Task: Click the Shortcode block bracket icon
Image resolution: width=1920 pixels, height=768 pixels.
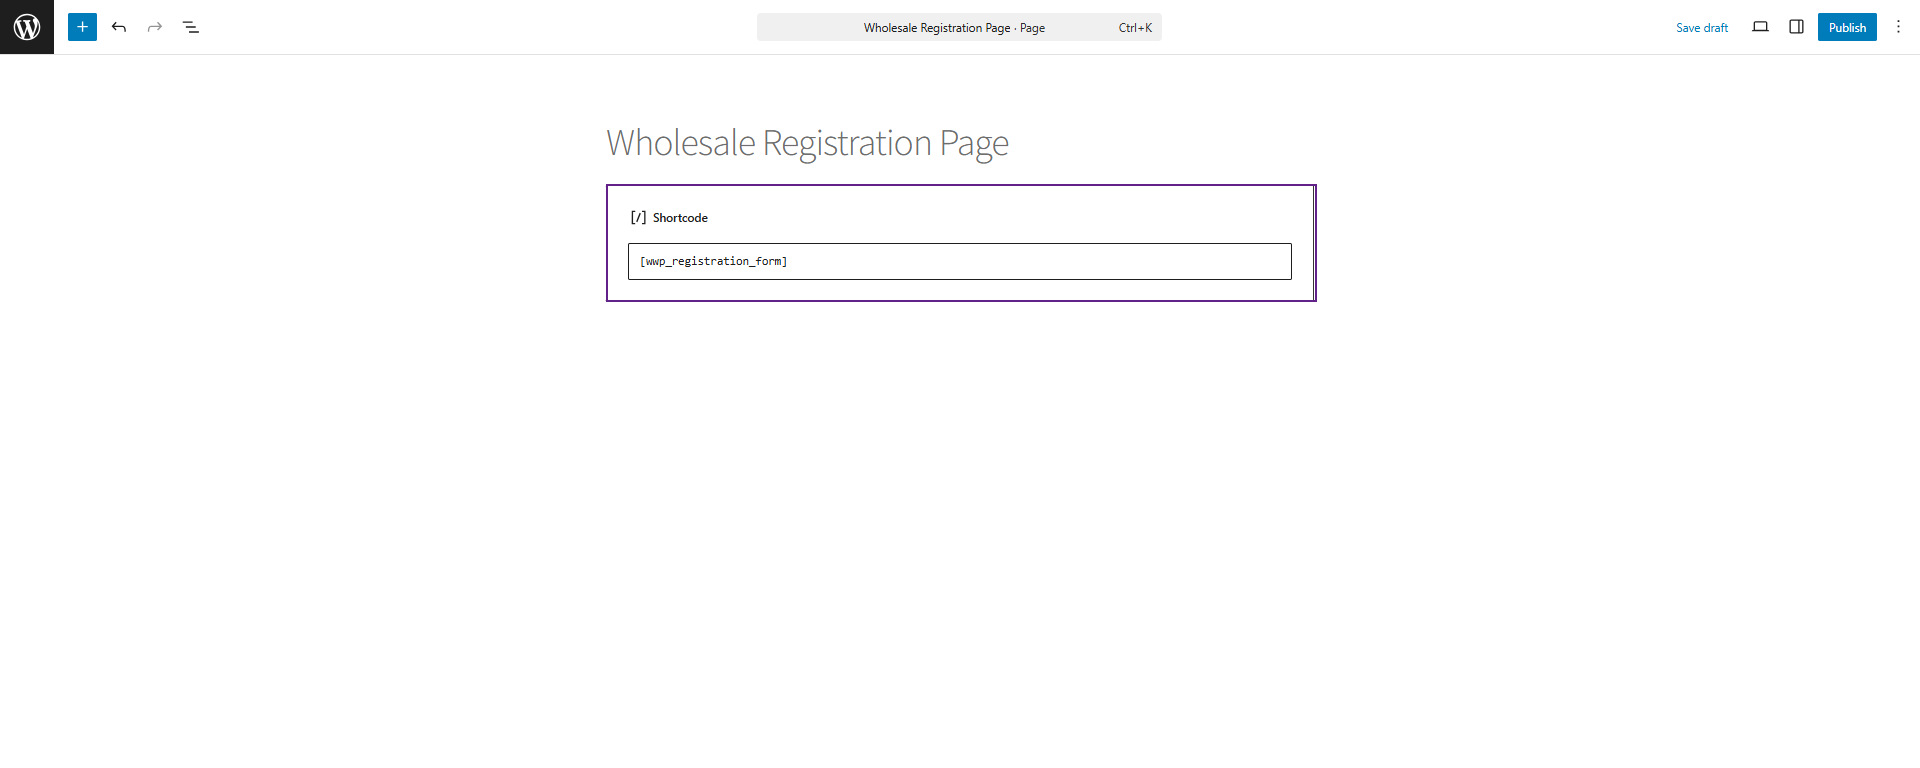Action: click(638, 217)
